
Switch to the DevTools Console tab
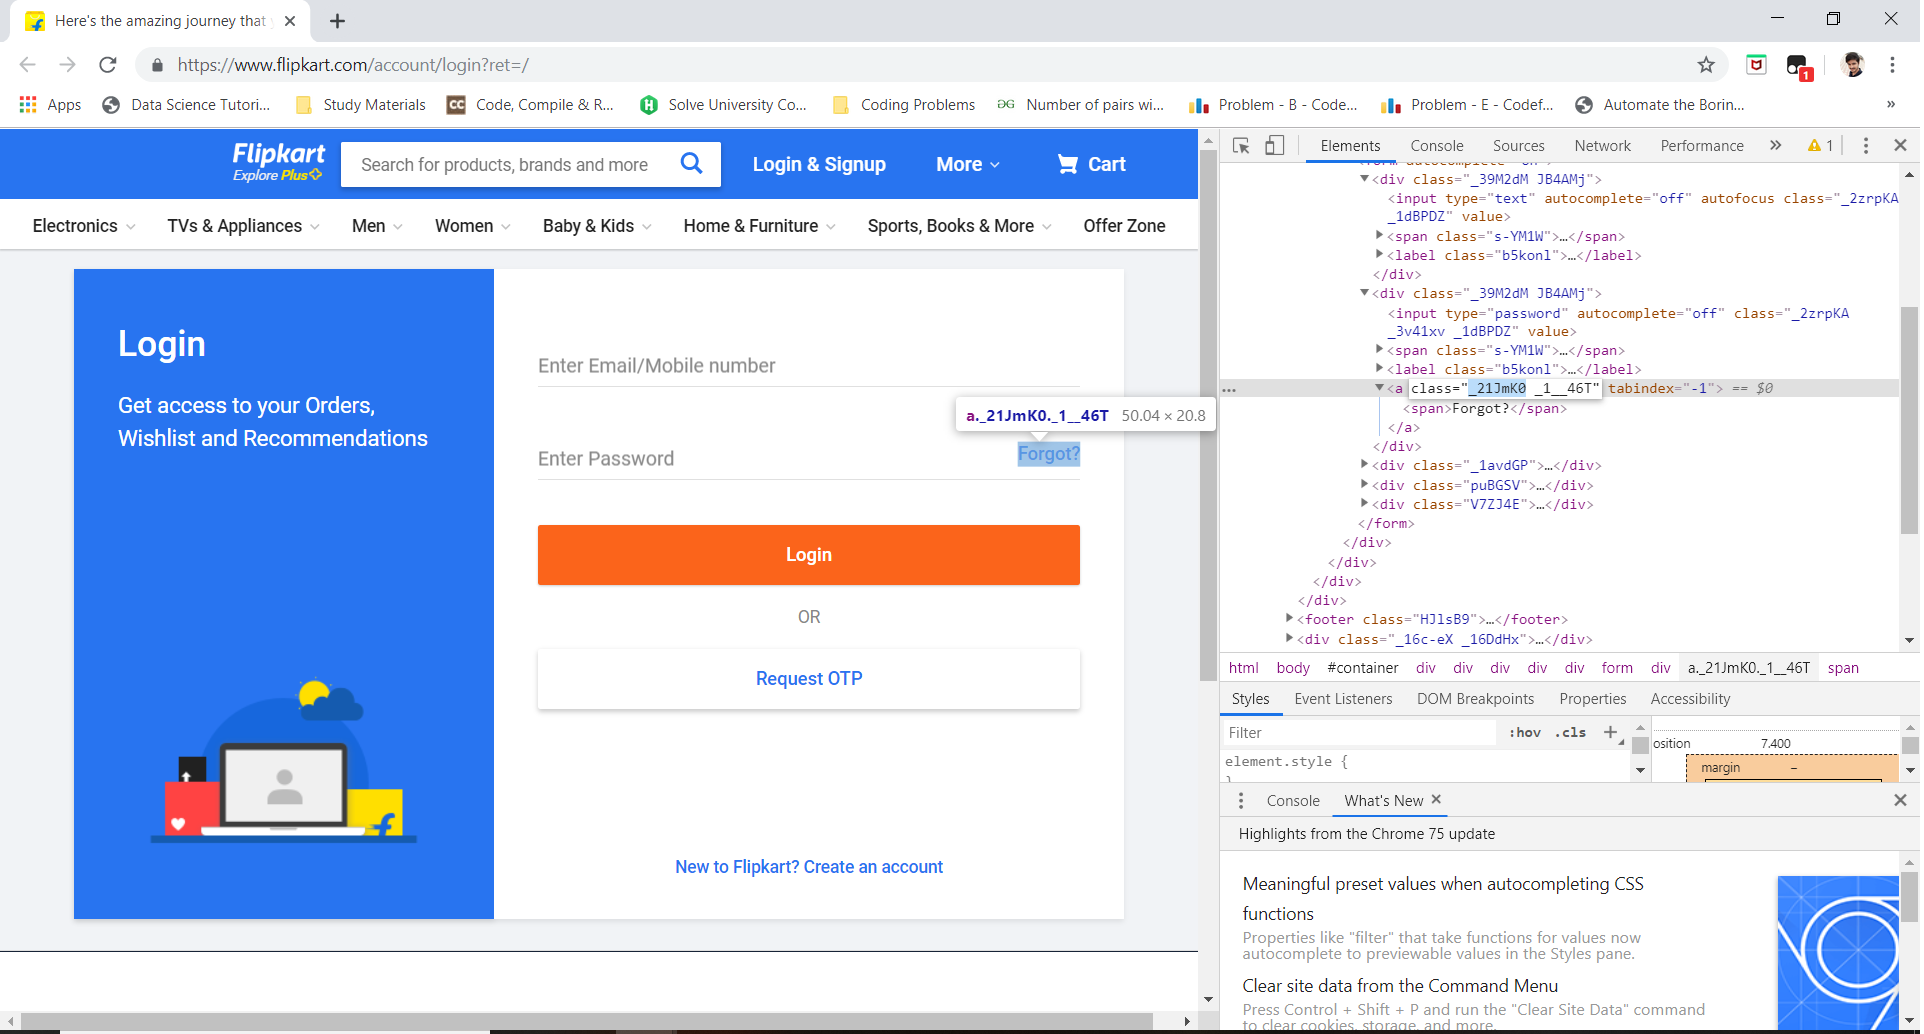1436,146
